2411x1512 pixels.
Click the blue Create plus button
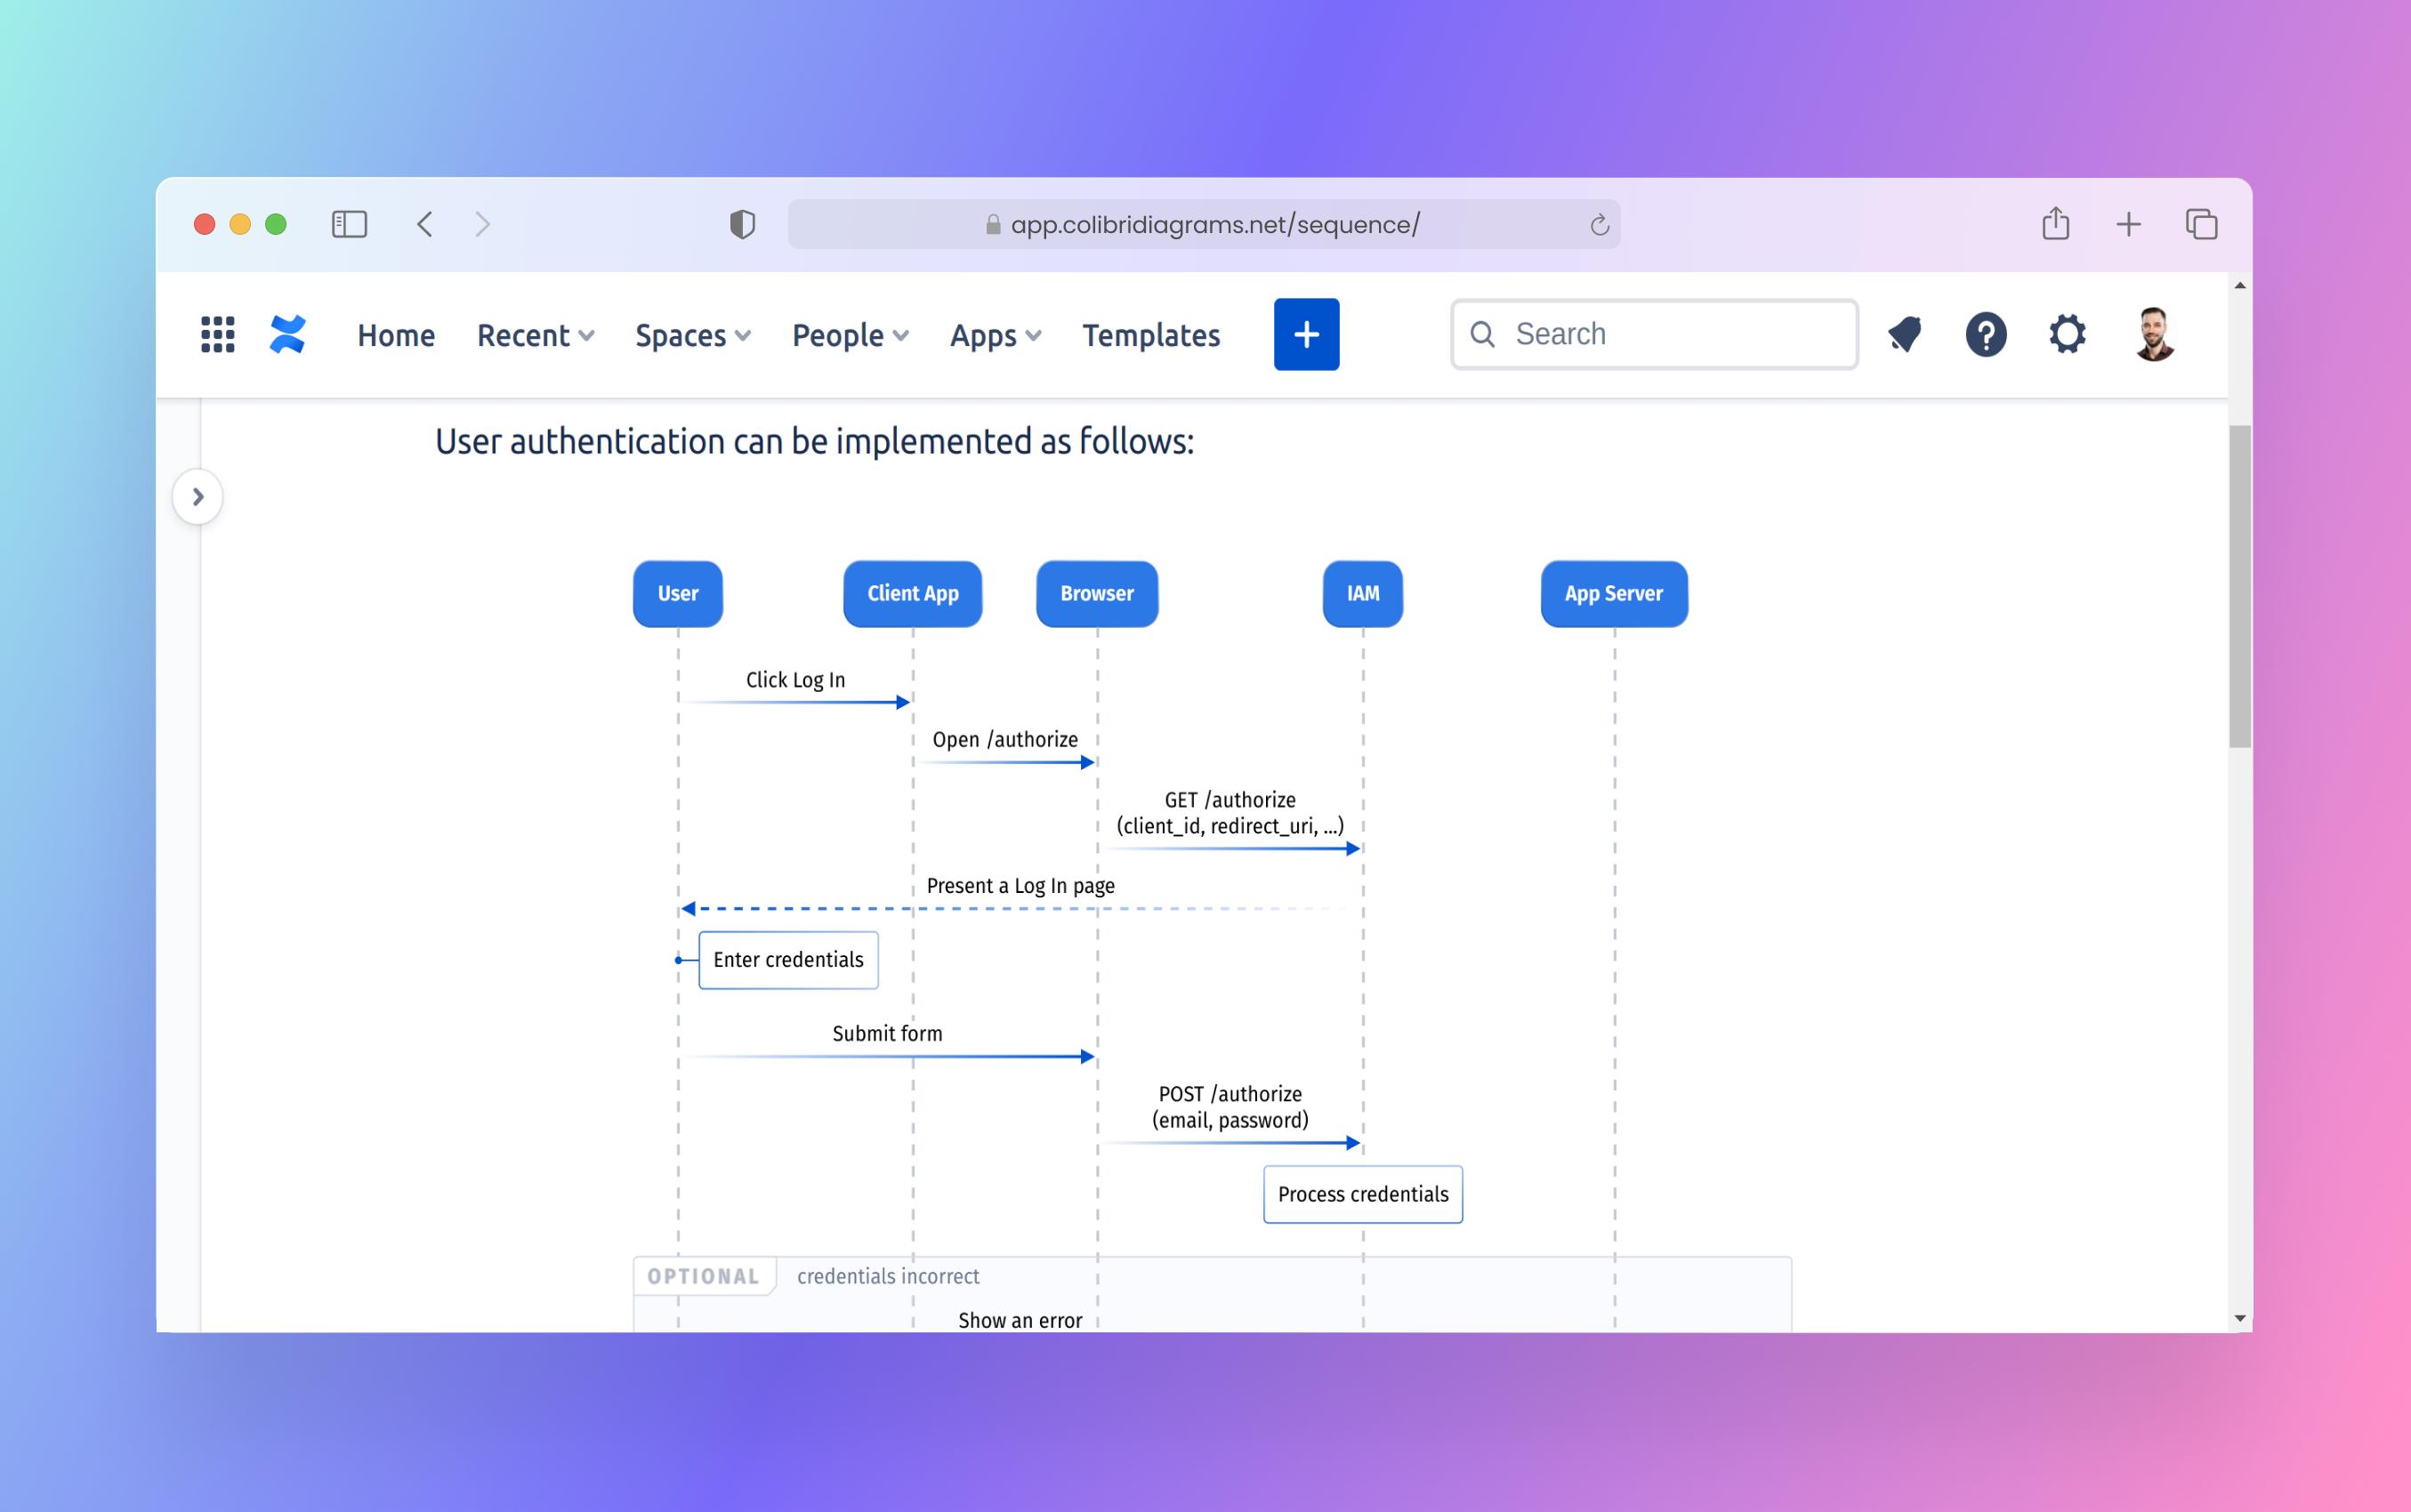tap(1306, 334)
